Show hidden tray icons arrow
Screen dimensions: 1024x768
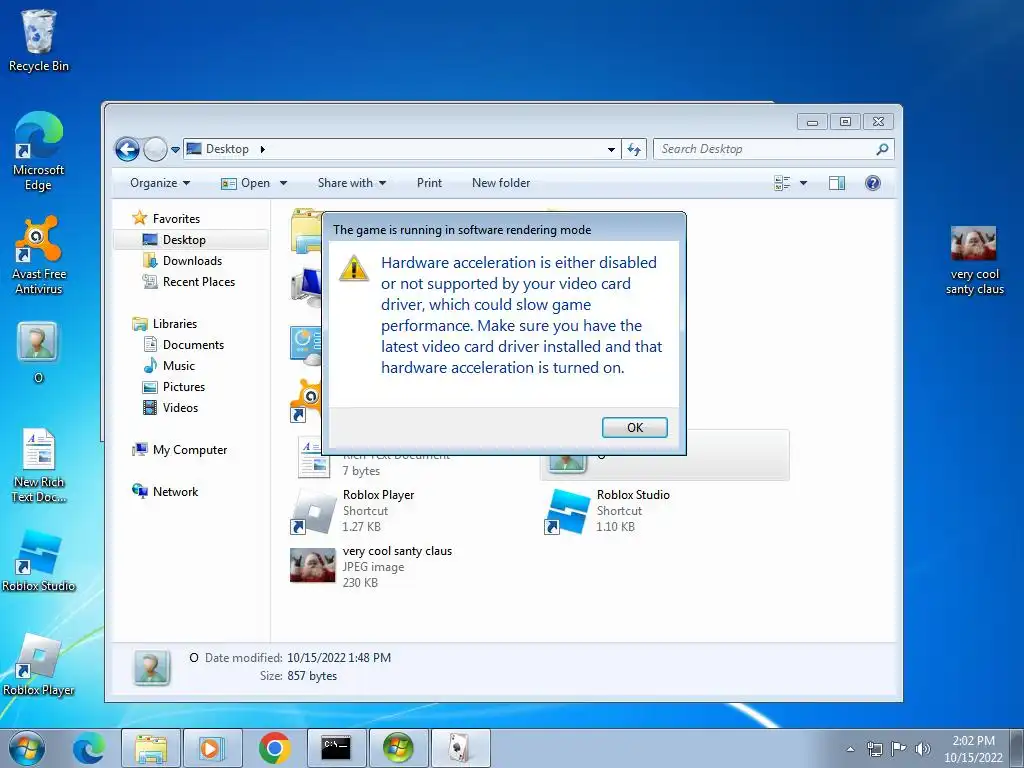[x=850, y=749]
